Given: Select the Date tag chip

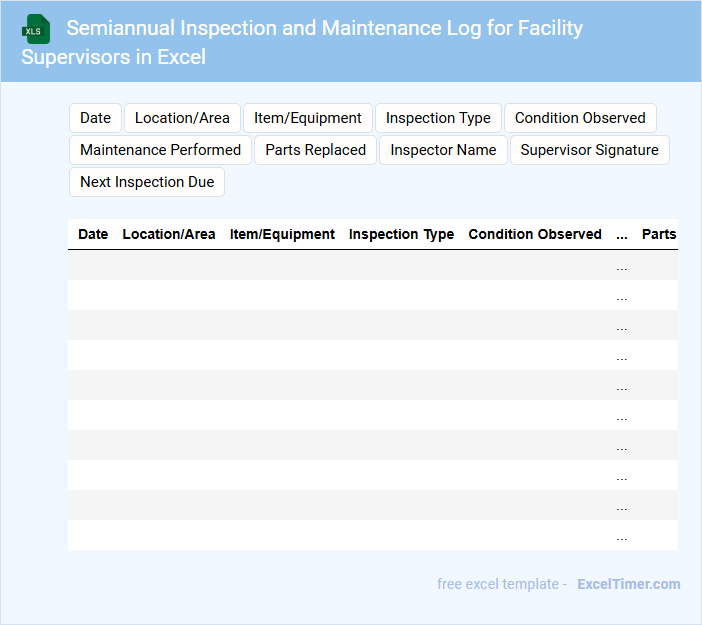Looking at the screenshot, I should pyautogui.click(x=95, y=118).
